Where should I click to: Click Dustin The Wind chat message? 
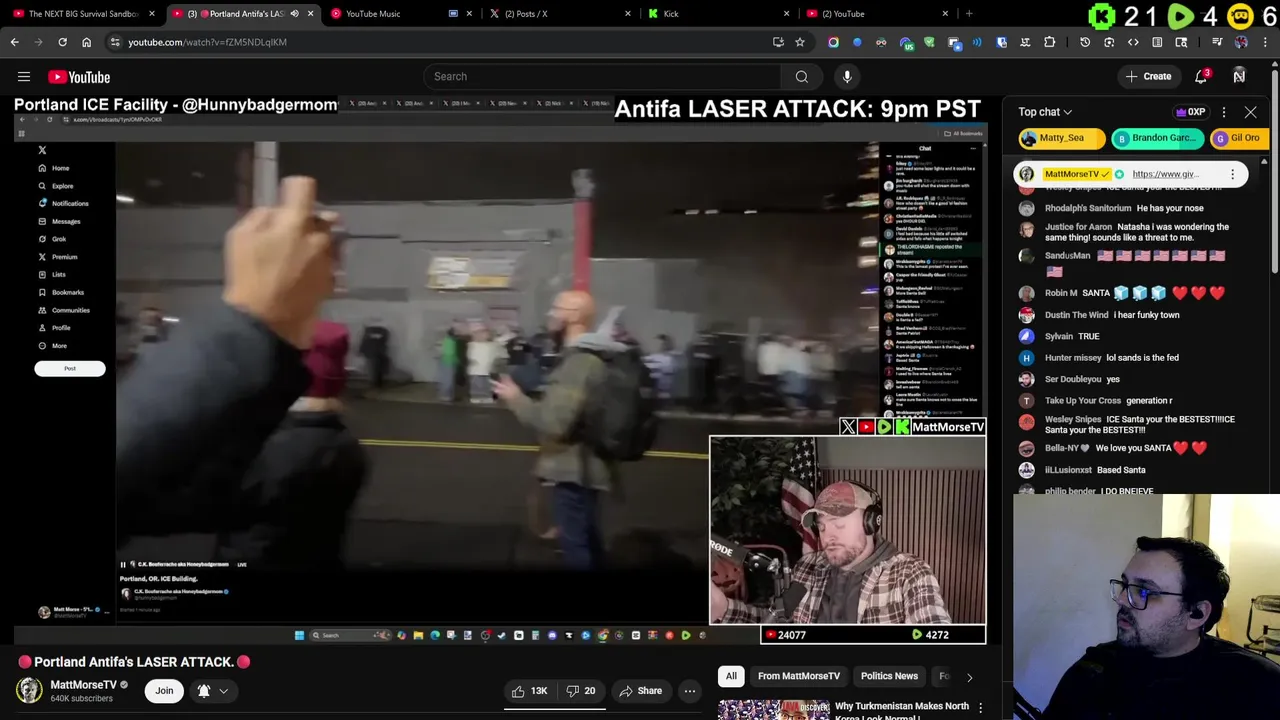1132,315
